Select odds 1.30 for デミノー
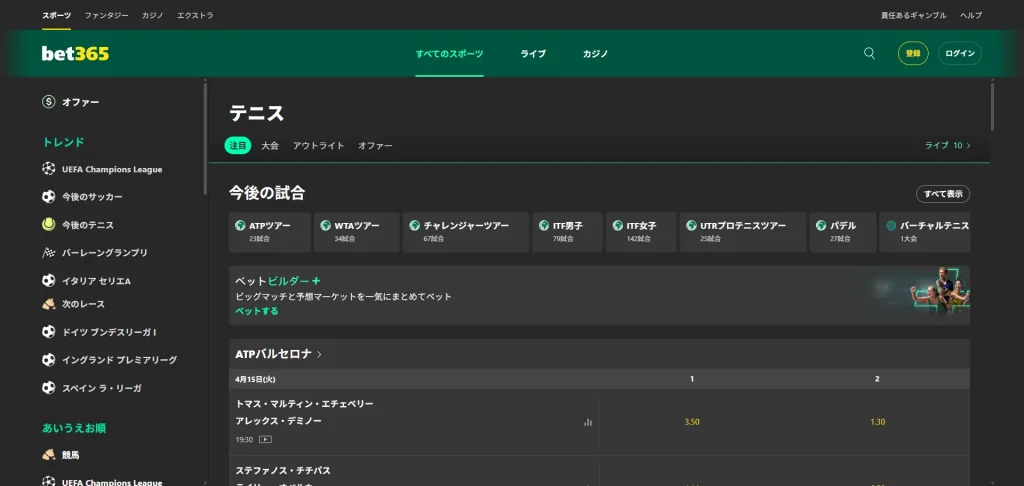 877,422
